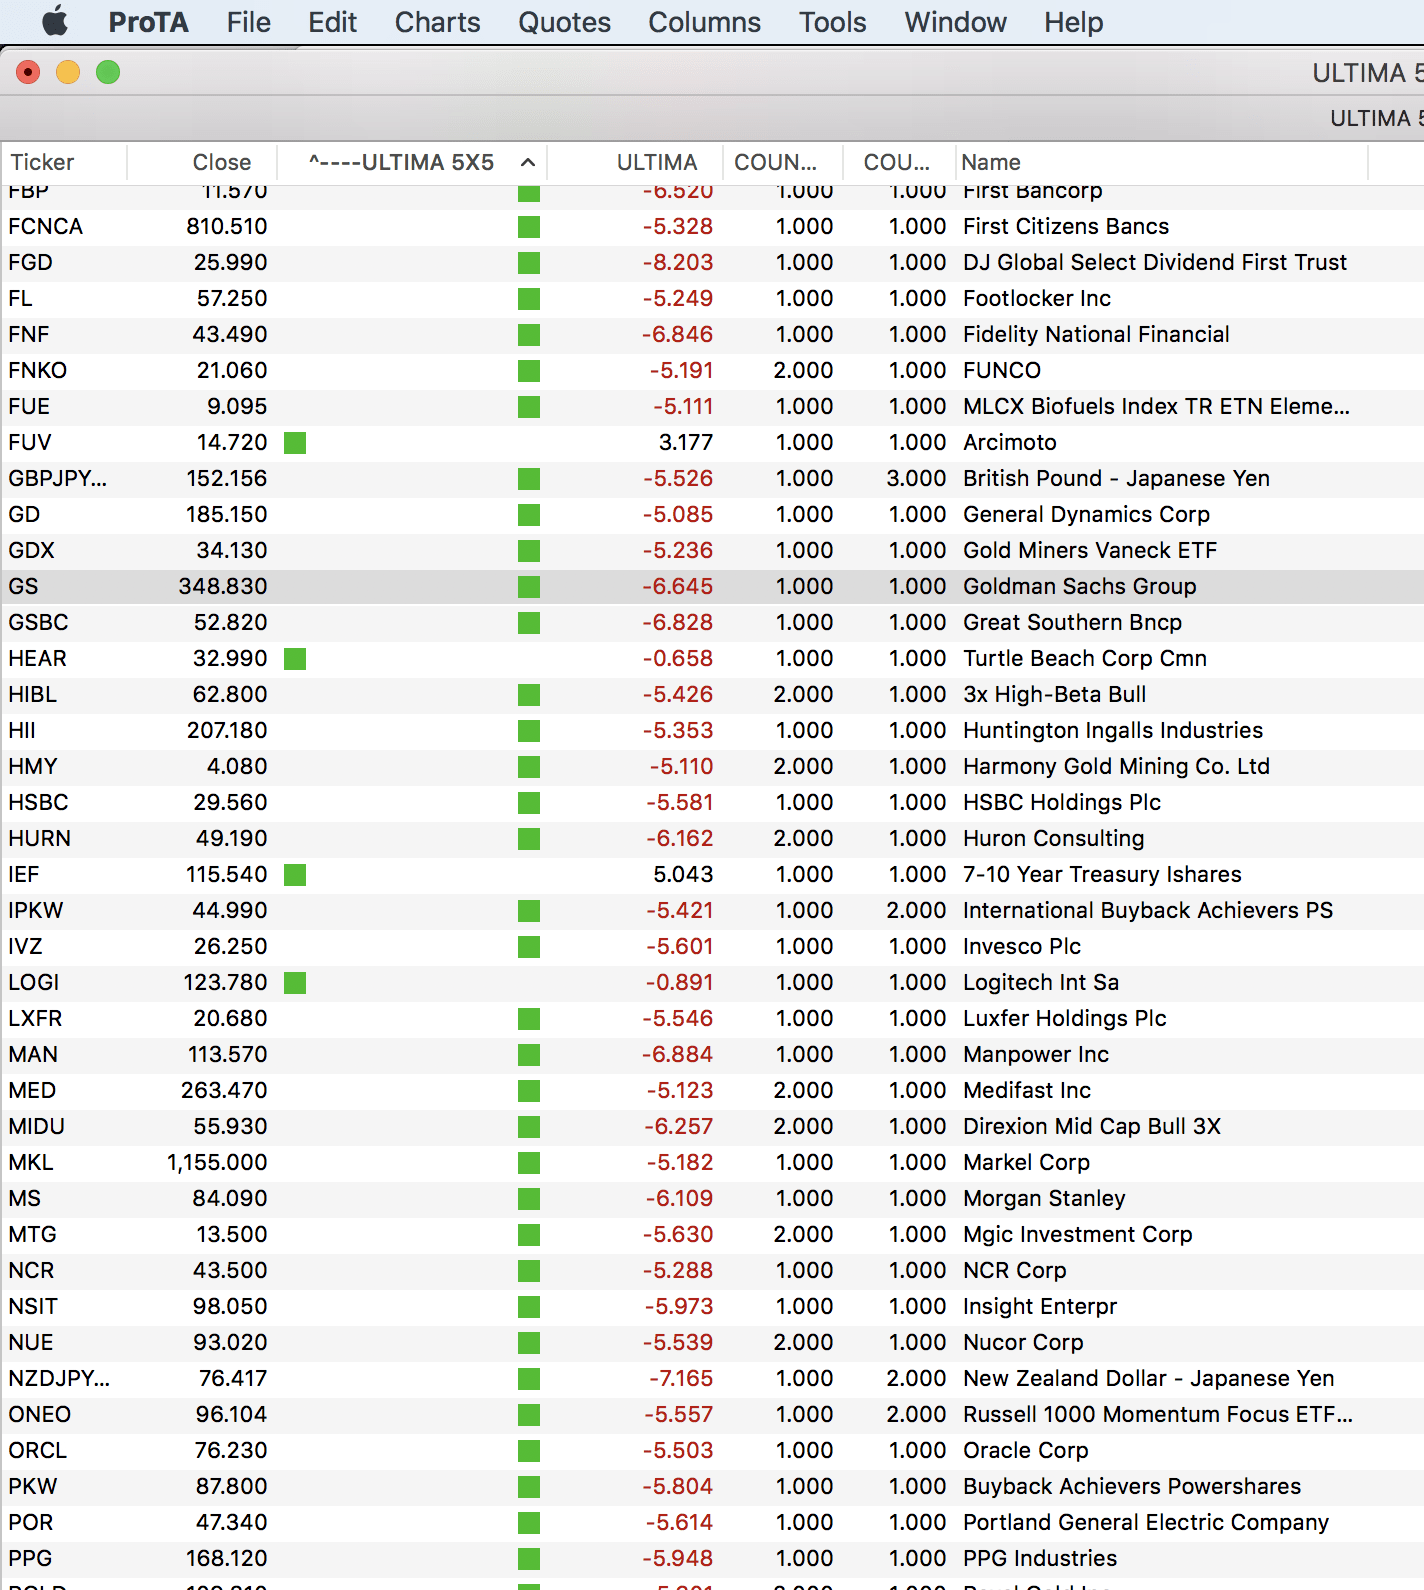
Task: Open the Charts menu
Action: tap(437, 22)
